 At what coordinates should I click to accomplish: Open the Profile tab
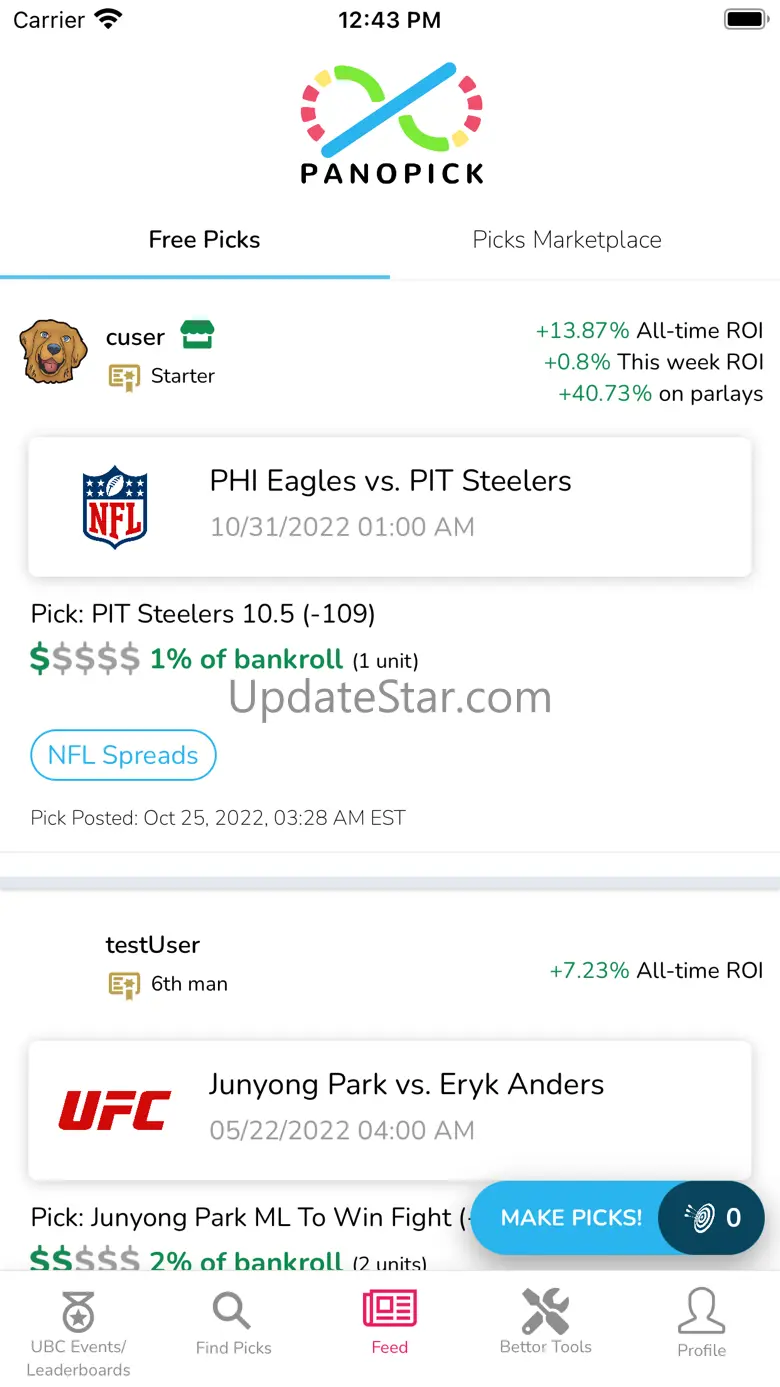click(701, 1323)
